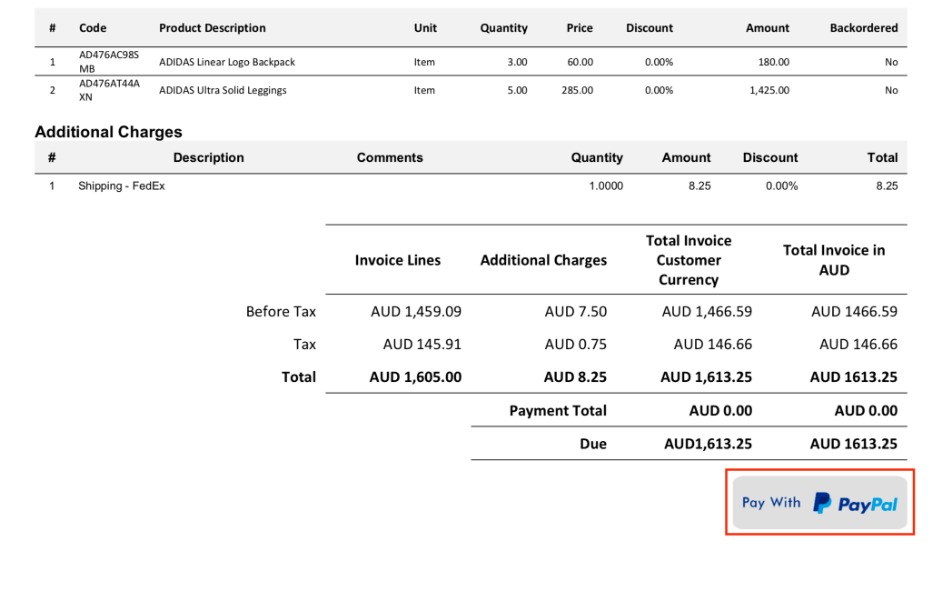Click the Pay With PayPal button
The image size is (952, 591).
(x=819, y=503)
